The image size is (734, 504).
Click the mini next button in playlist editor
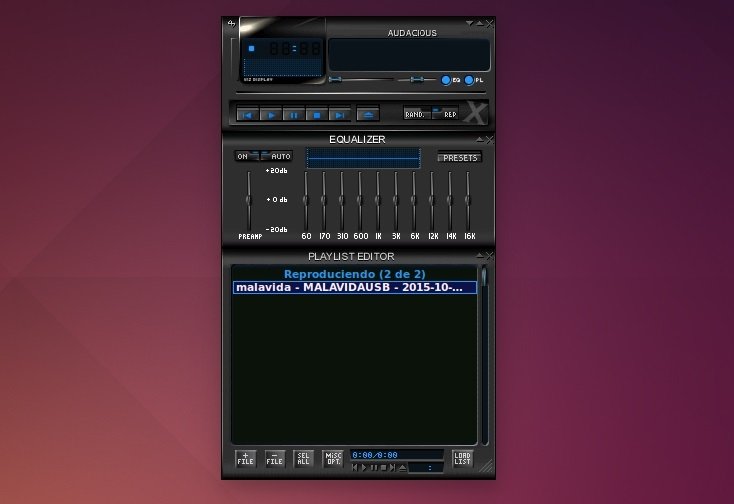pos(392,467)
